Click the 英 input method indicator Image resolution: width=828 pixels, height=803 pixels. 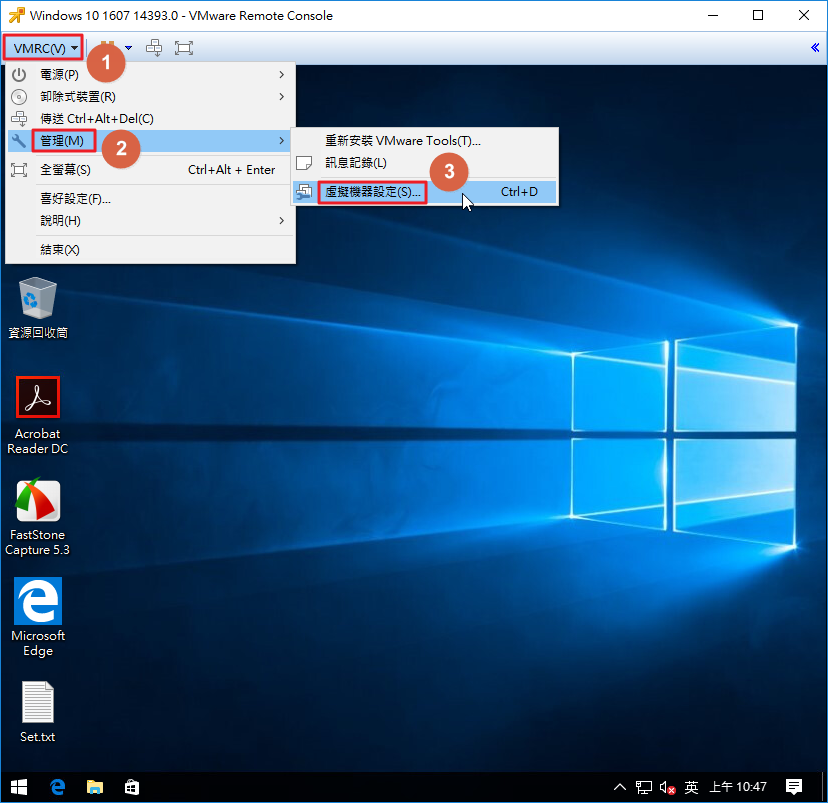tap(691, 787)
